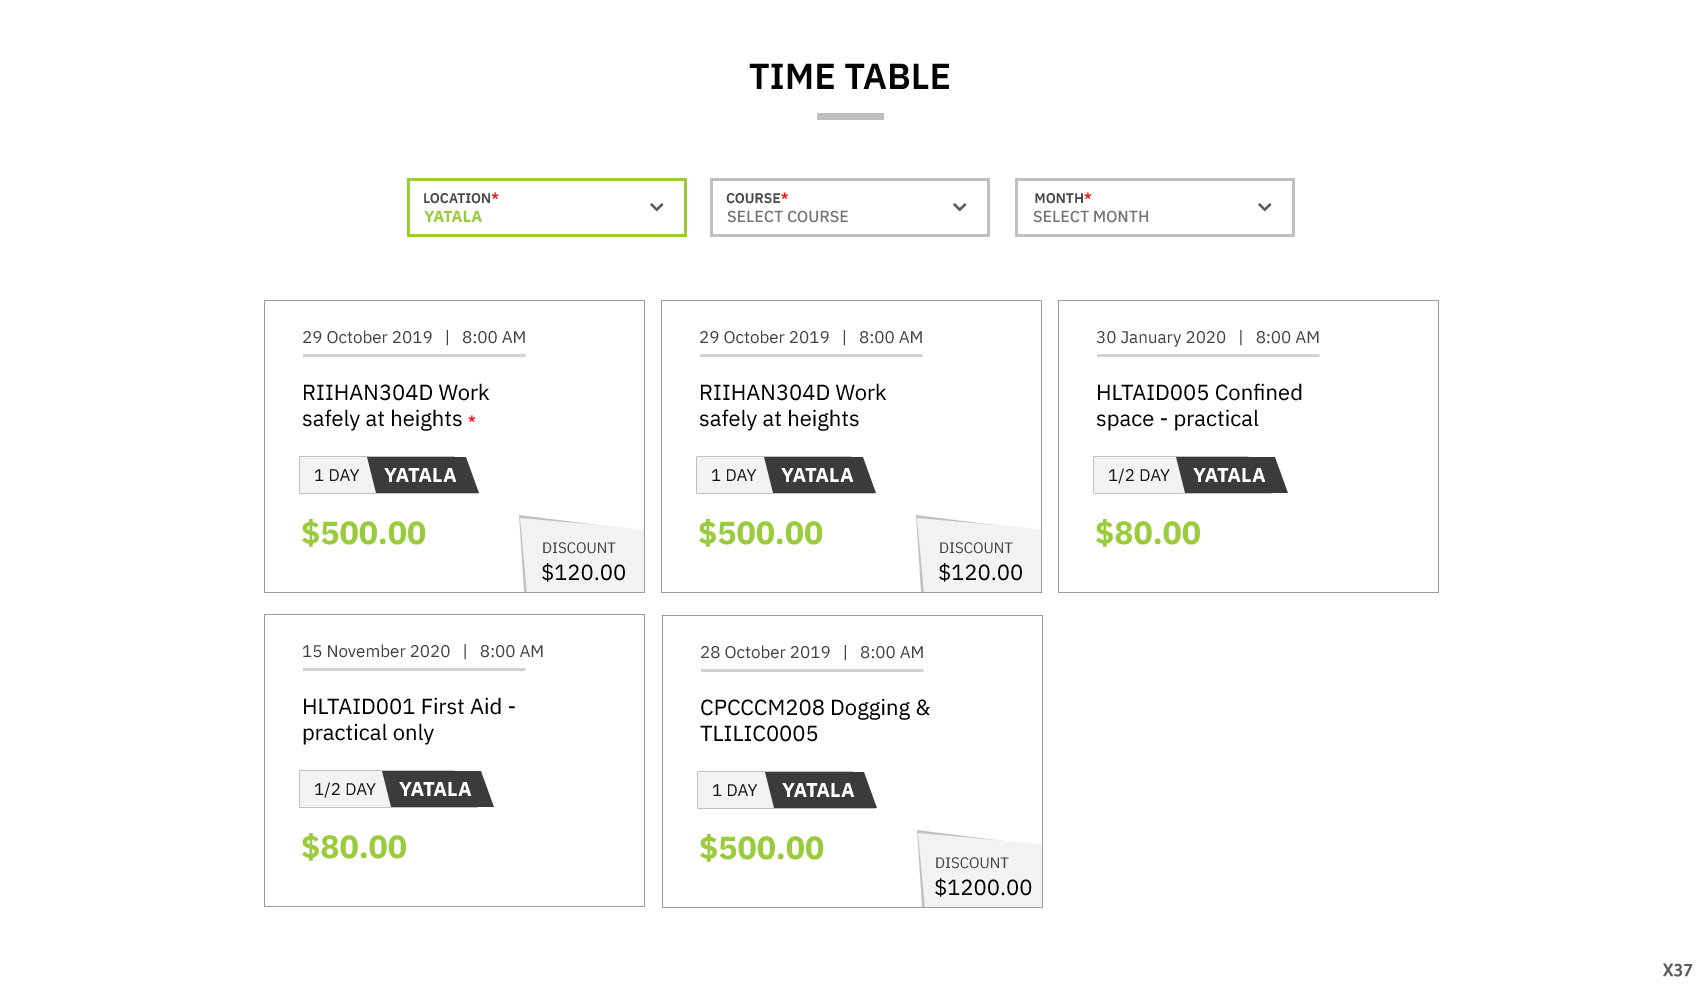The image size is (1700, 987).
Task: Click the $80.00 price on Confined space card
Action: click(1148, 534)
